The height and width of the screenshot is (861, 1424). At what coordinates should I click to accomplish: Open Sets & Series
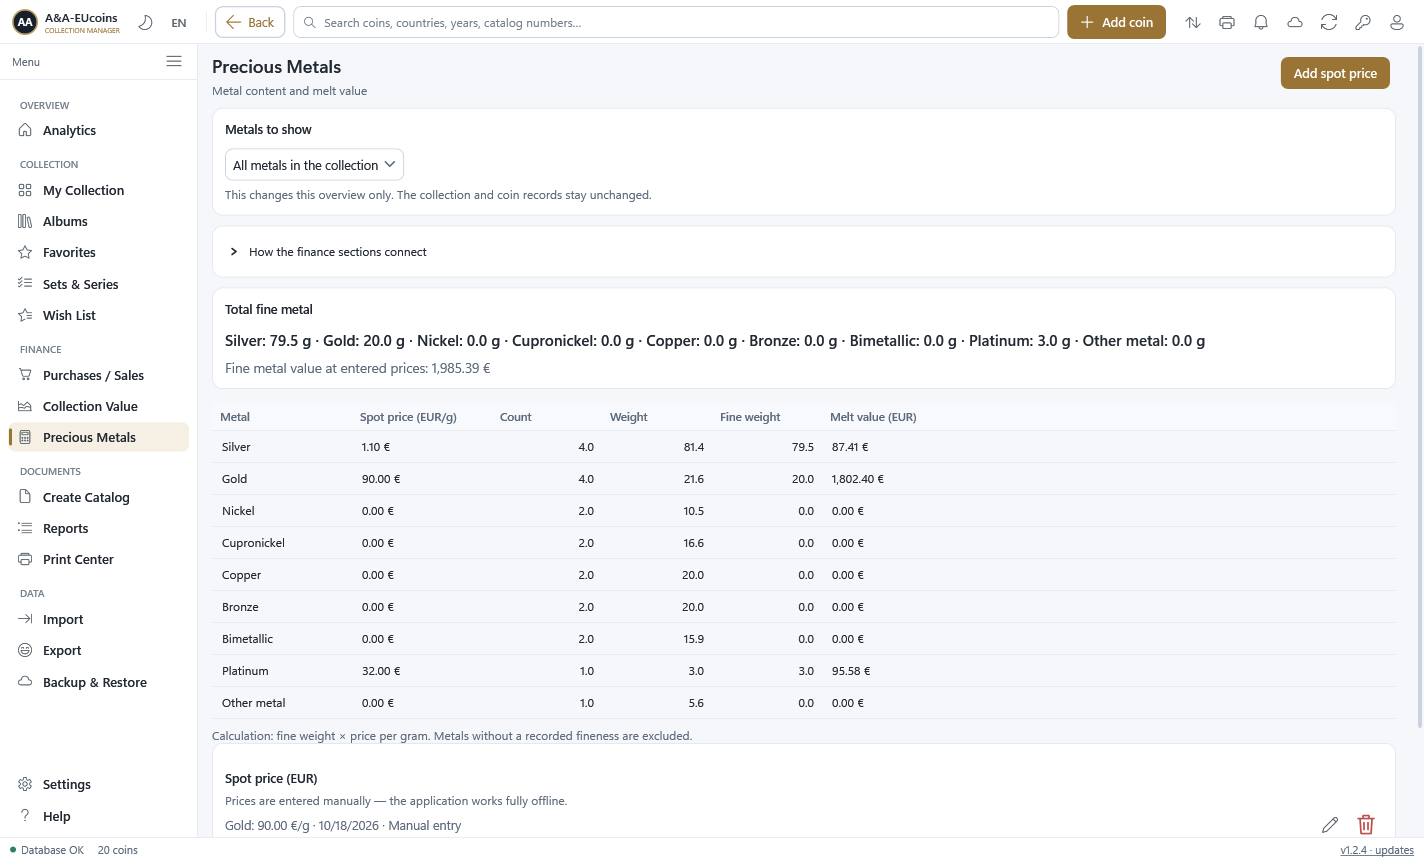coord(98,285)
